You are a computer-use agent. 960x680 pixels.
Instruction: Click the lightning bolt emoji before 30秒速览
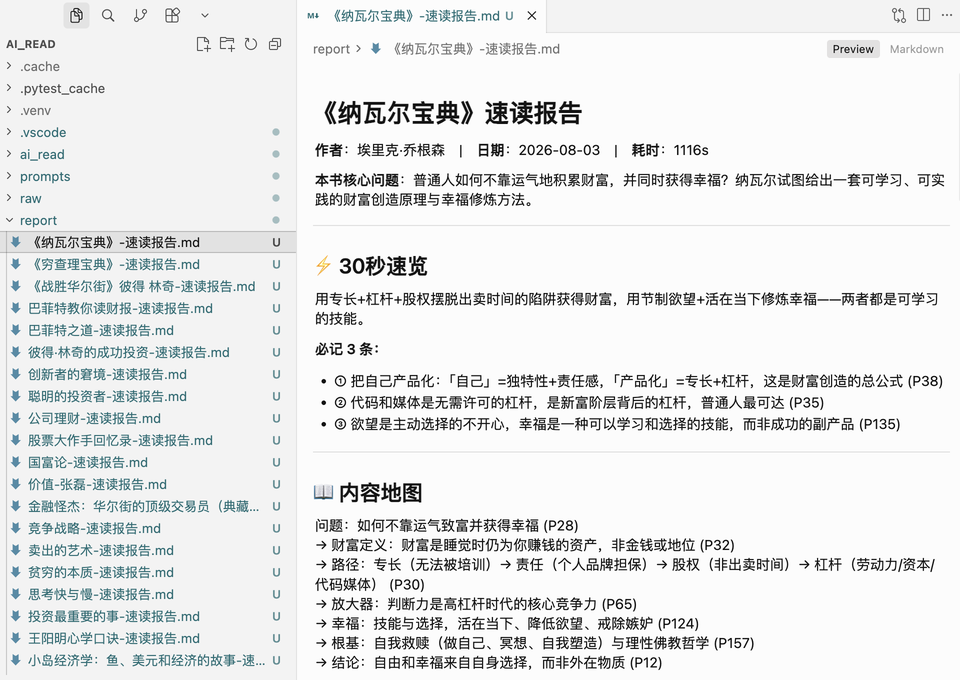323,266
